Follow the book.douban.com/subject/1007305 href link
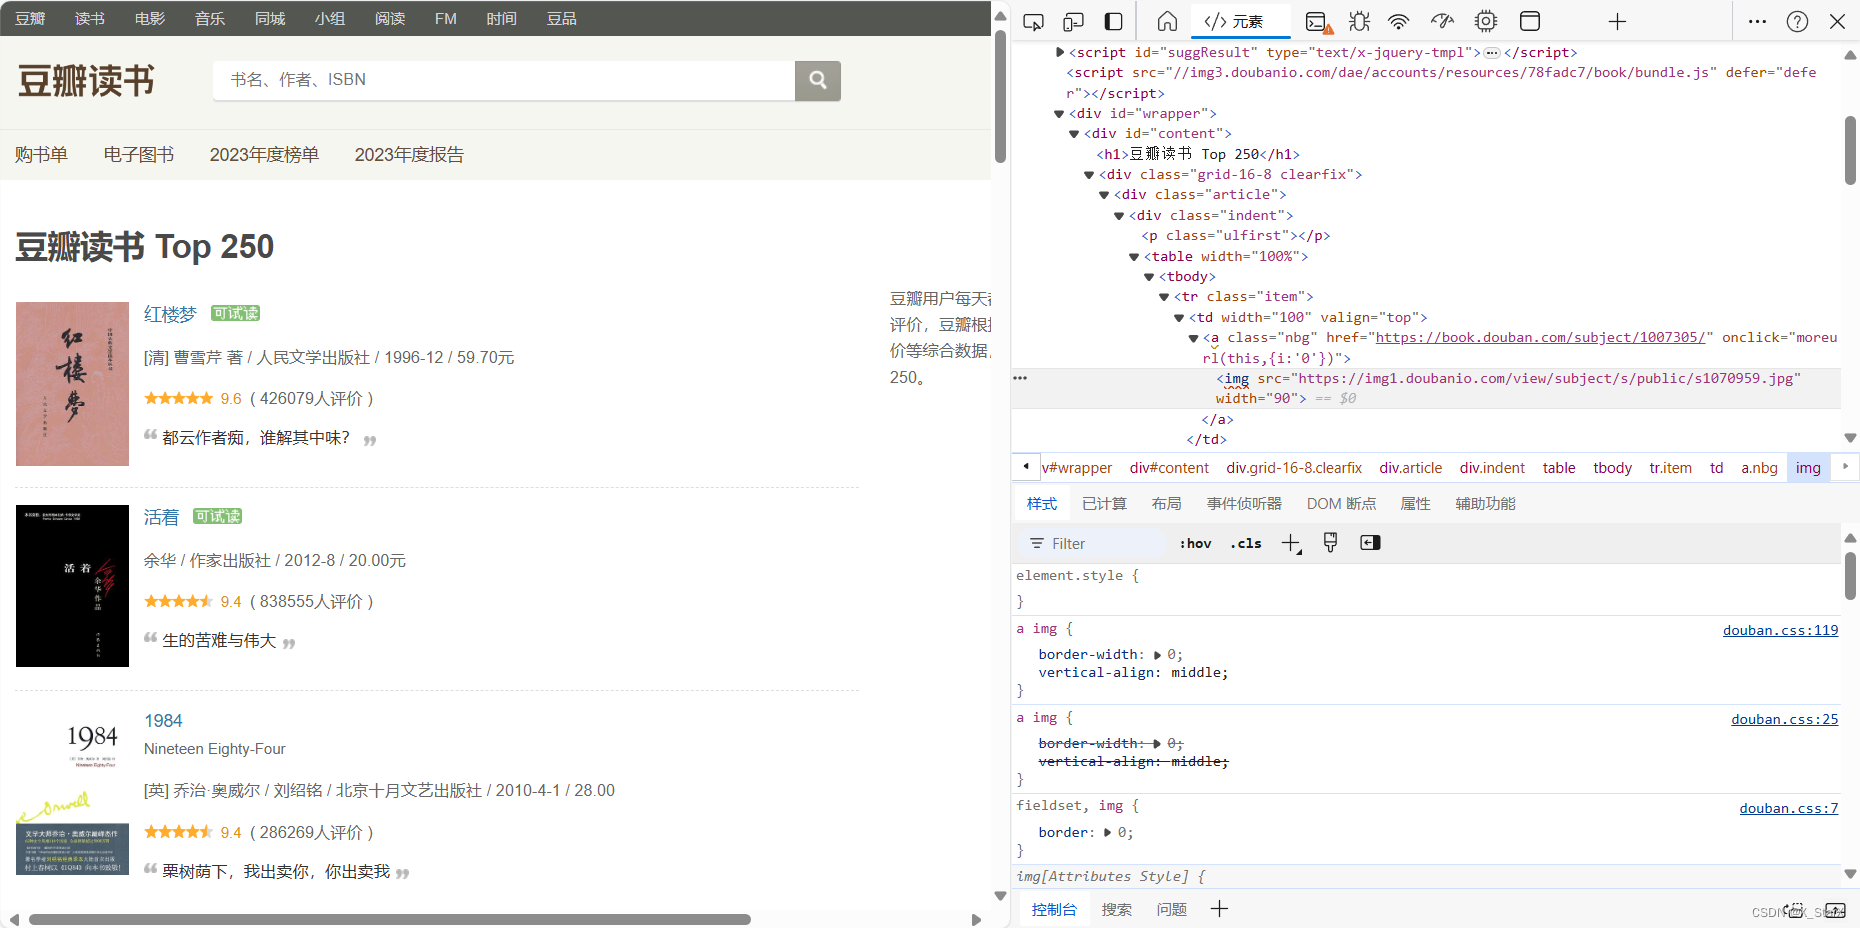The width and height of the screenshot is (1860, 928). pos(1540,338)
